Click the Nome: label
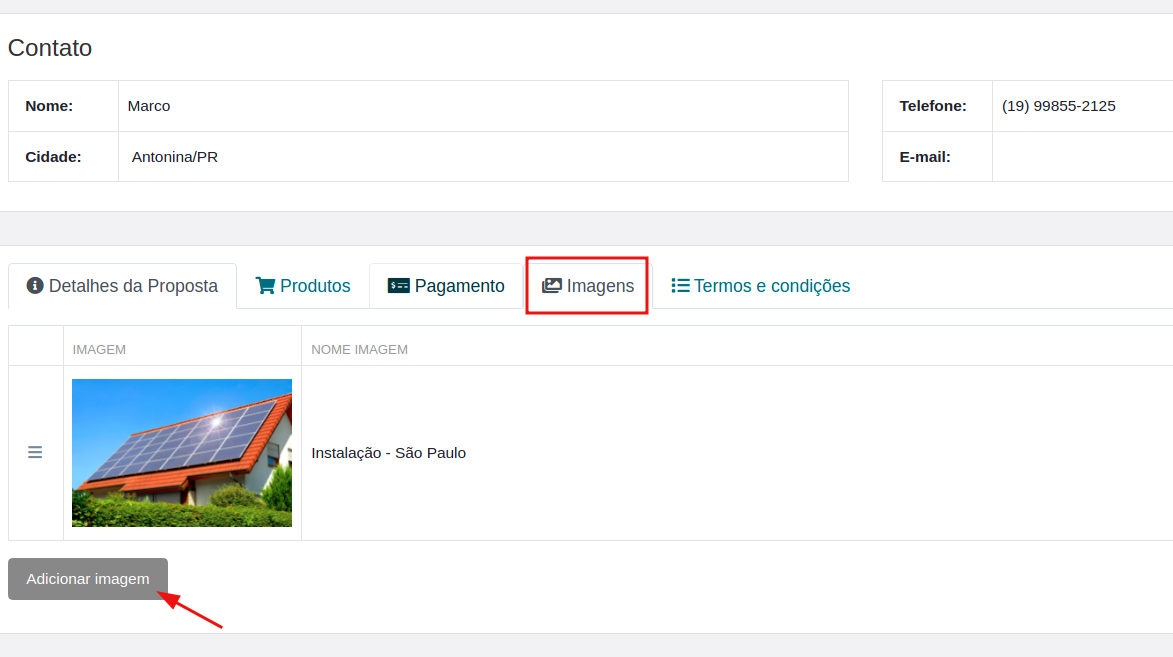The height and width of the screenshot is (657, 1173). (x=49, y=106)
